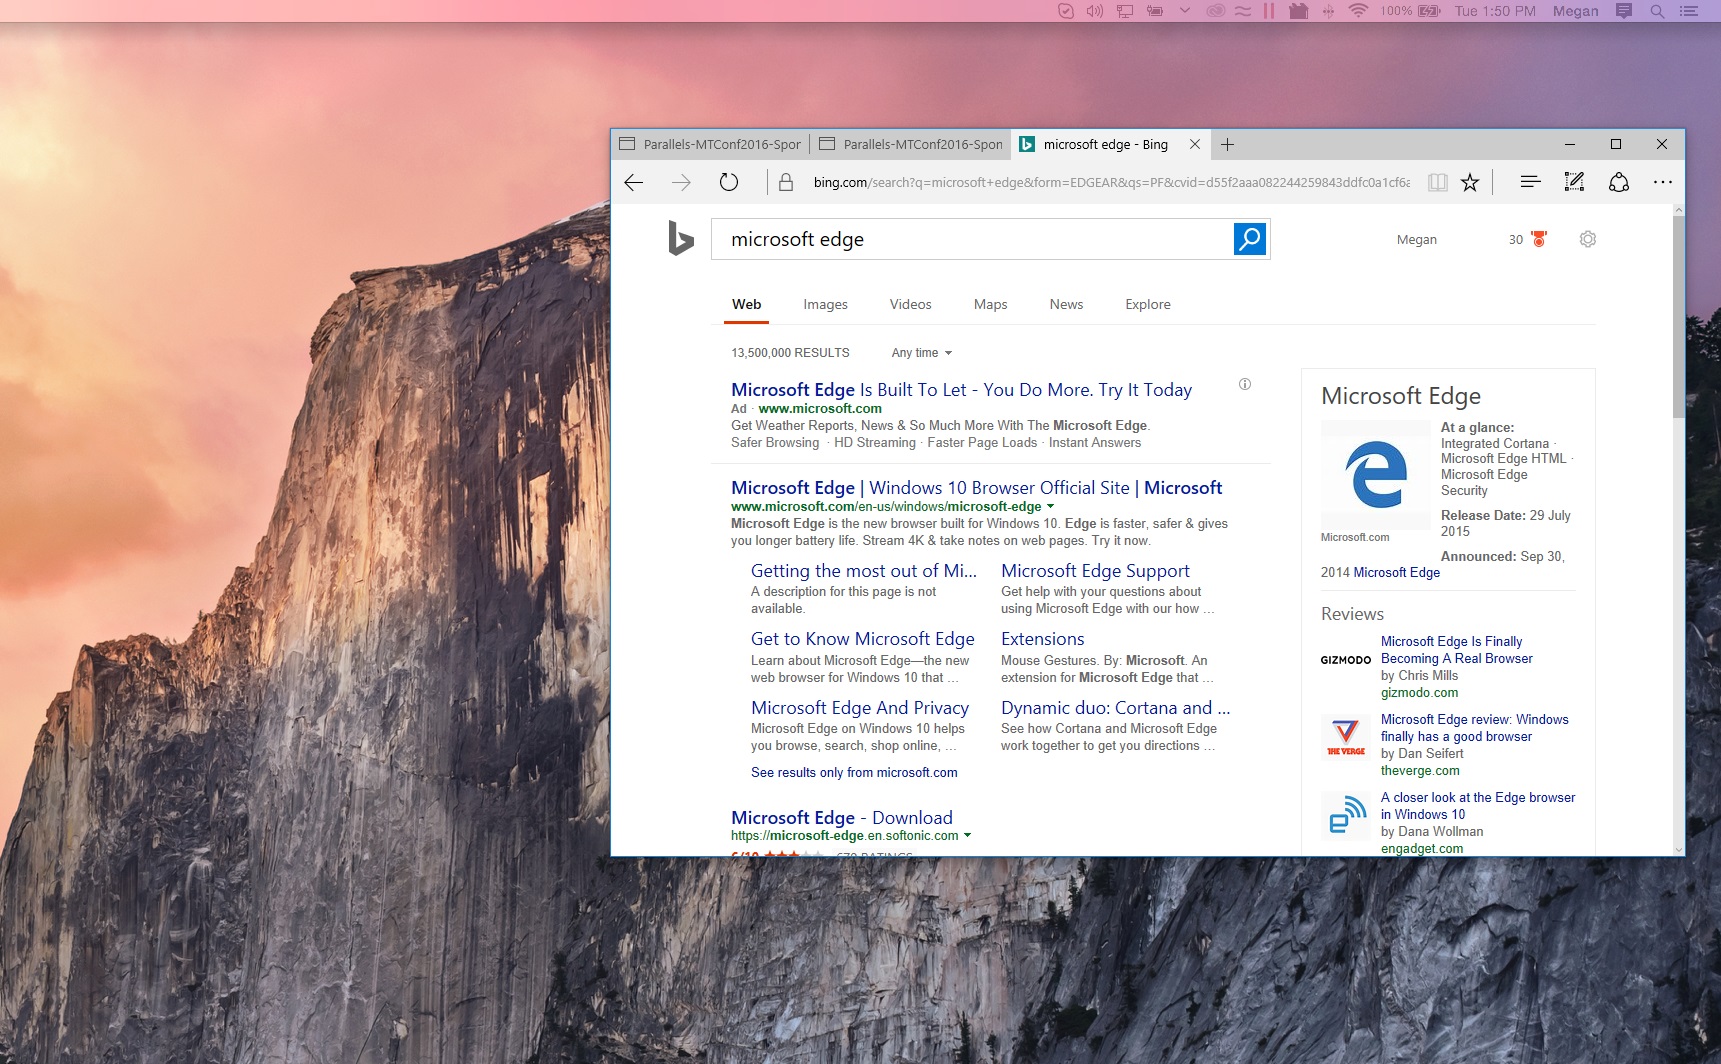Open 'Megan' user menu in macOS menu bar
The height and width of the screenshot is (1064, 1721).
click(x=1575, y=11)
